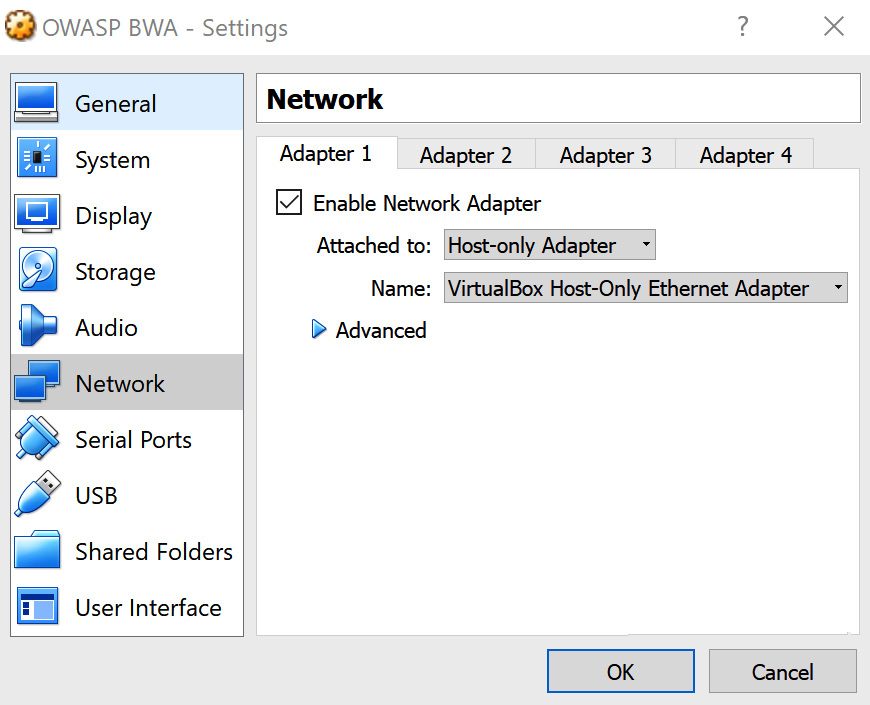Click the Enable Network Adapter label
Screen dimensions: 870x705
tap(427, 204)
